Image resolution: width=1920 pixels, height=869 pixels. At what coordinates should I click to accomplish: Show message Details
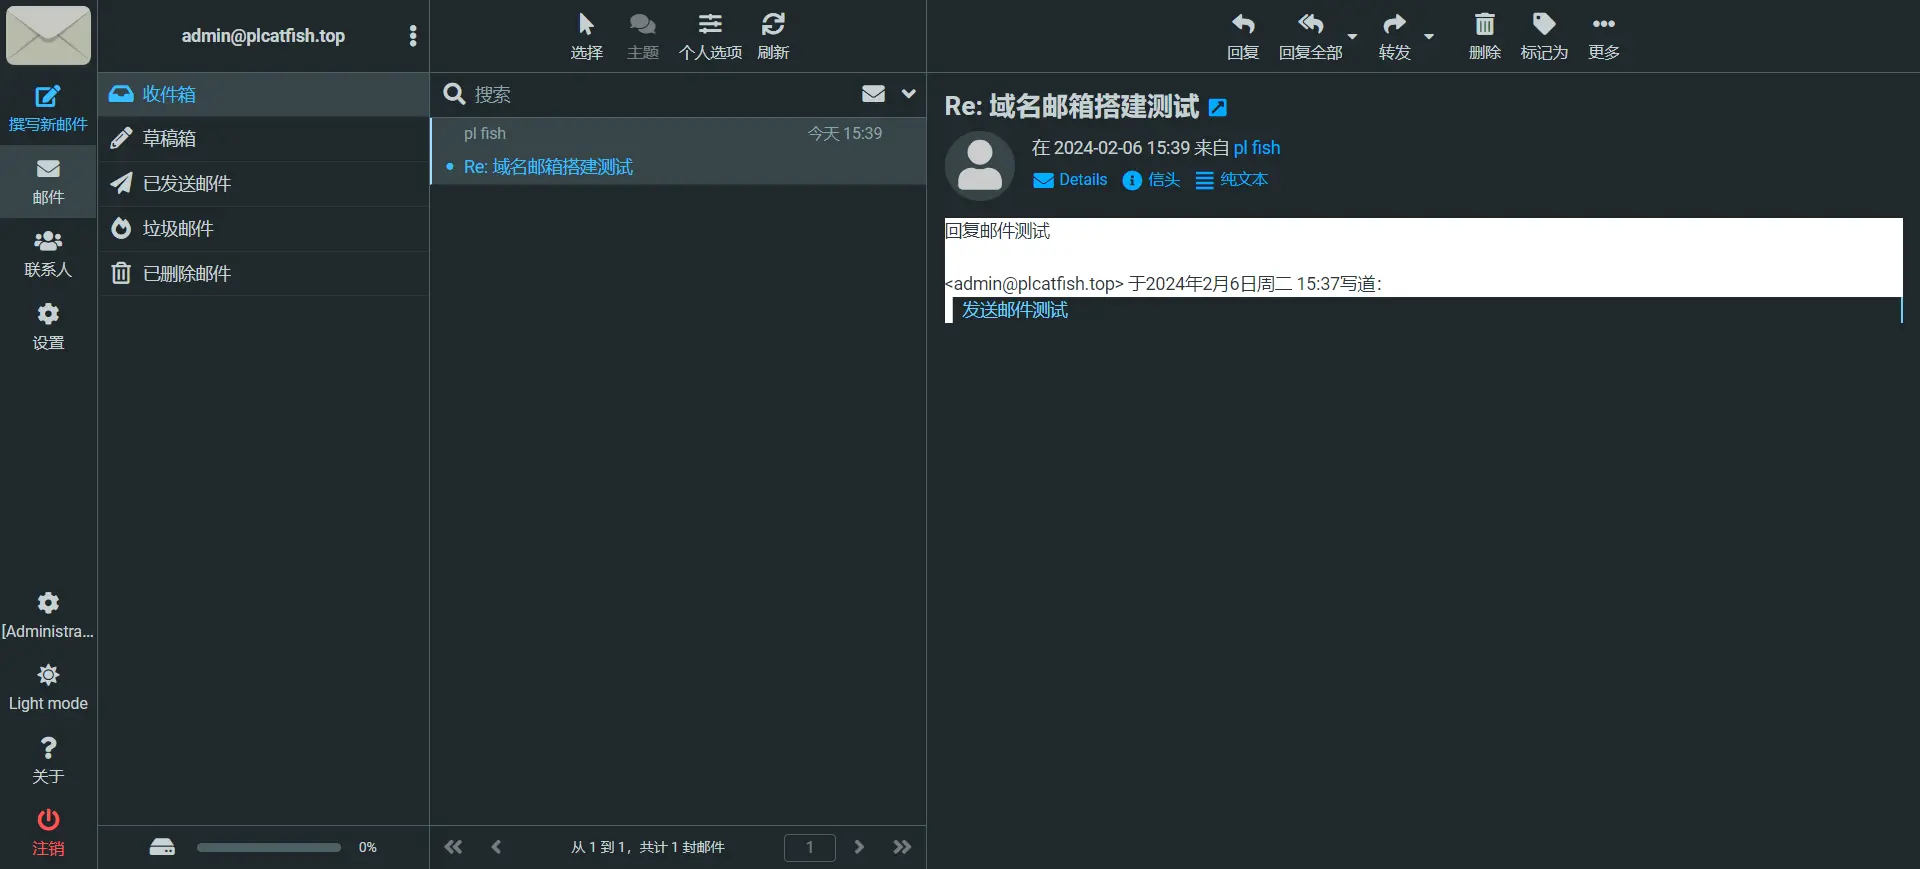(1070, 180)
